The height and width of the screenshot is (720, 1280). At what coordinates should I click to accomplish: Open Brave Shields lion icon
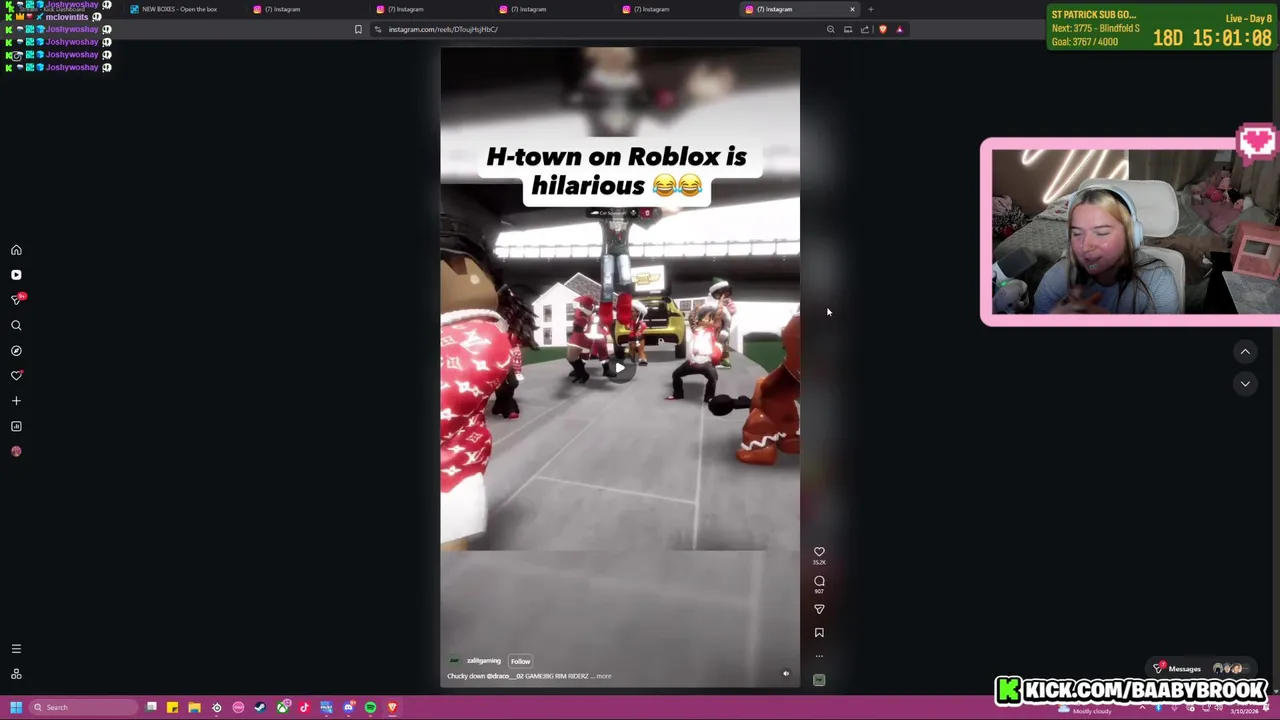click(x=883, y=29)
